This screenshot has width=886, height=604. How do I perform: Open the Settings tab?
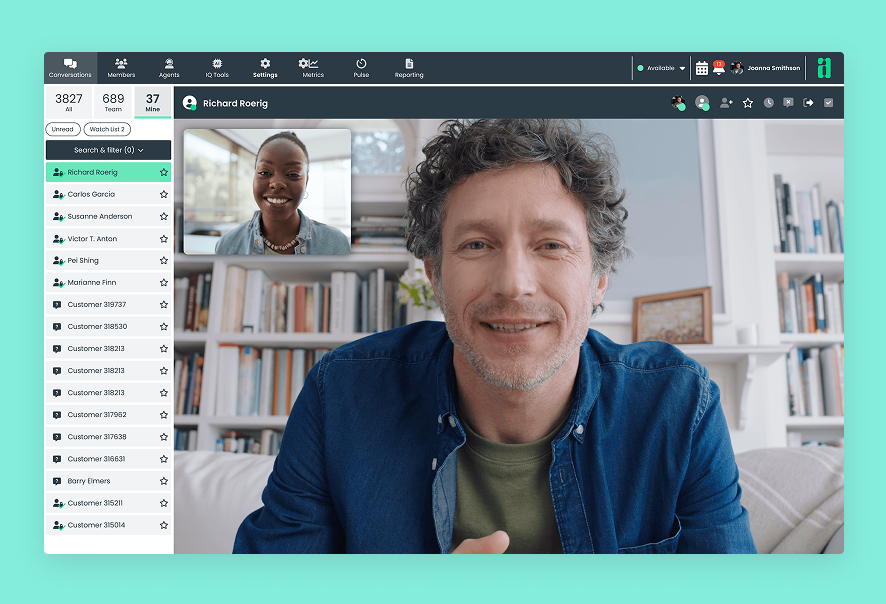pyautogui.click(x=265, y=68)
